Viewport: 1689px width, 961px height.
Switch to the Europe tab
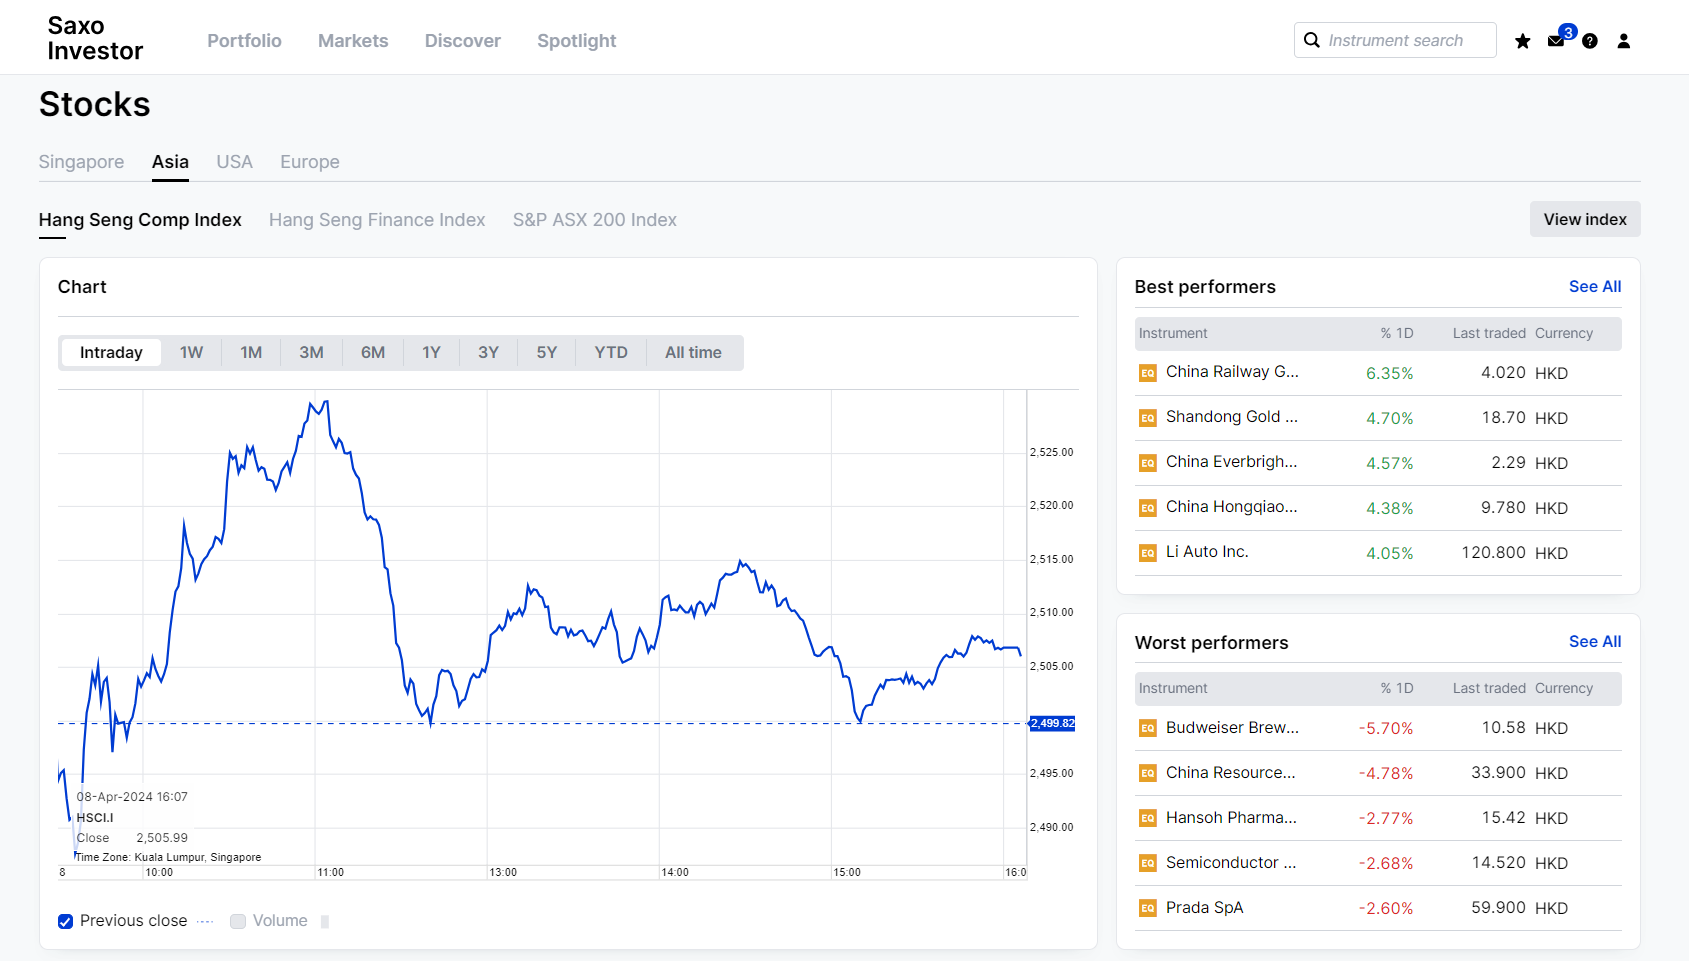point(310,162)
